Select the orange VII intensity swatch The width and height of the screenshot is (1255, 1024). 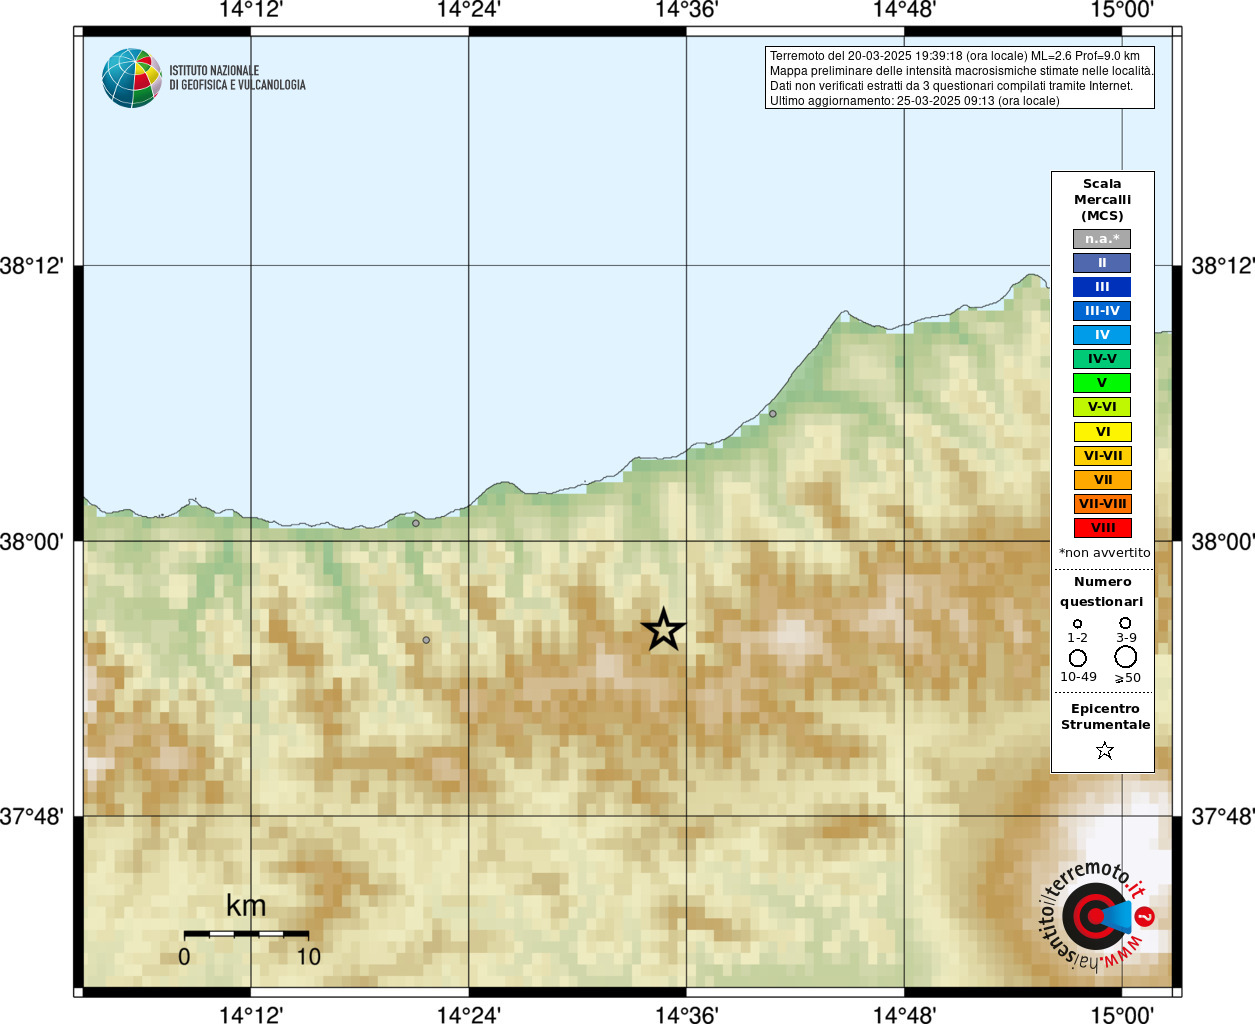[x=1102, y=480]
